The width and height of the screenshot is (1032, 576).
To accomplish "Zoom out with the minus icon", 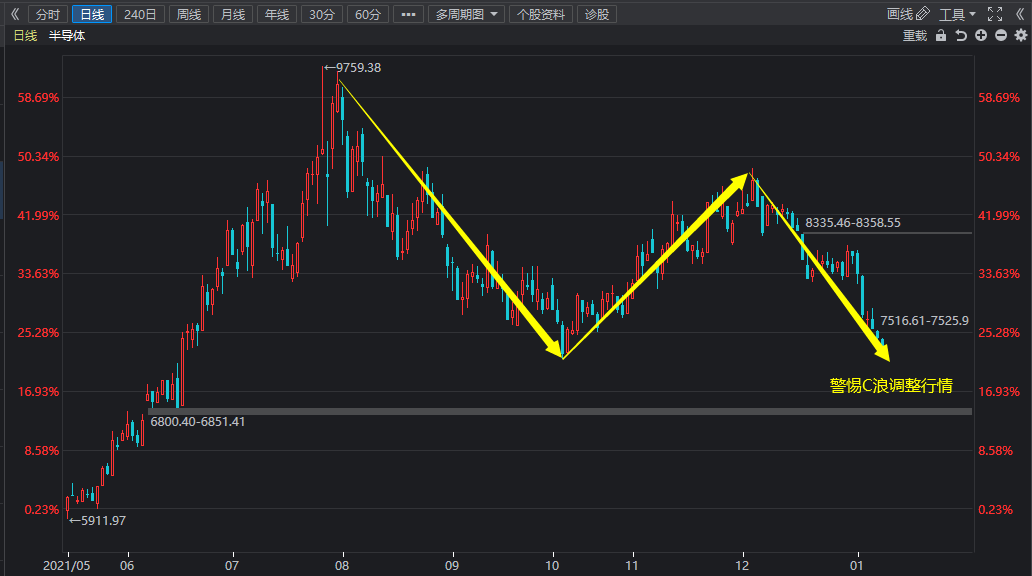I will tap(1001, 36).
